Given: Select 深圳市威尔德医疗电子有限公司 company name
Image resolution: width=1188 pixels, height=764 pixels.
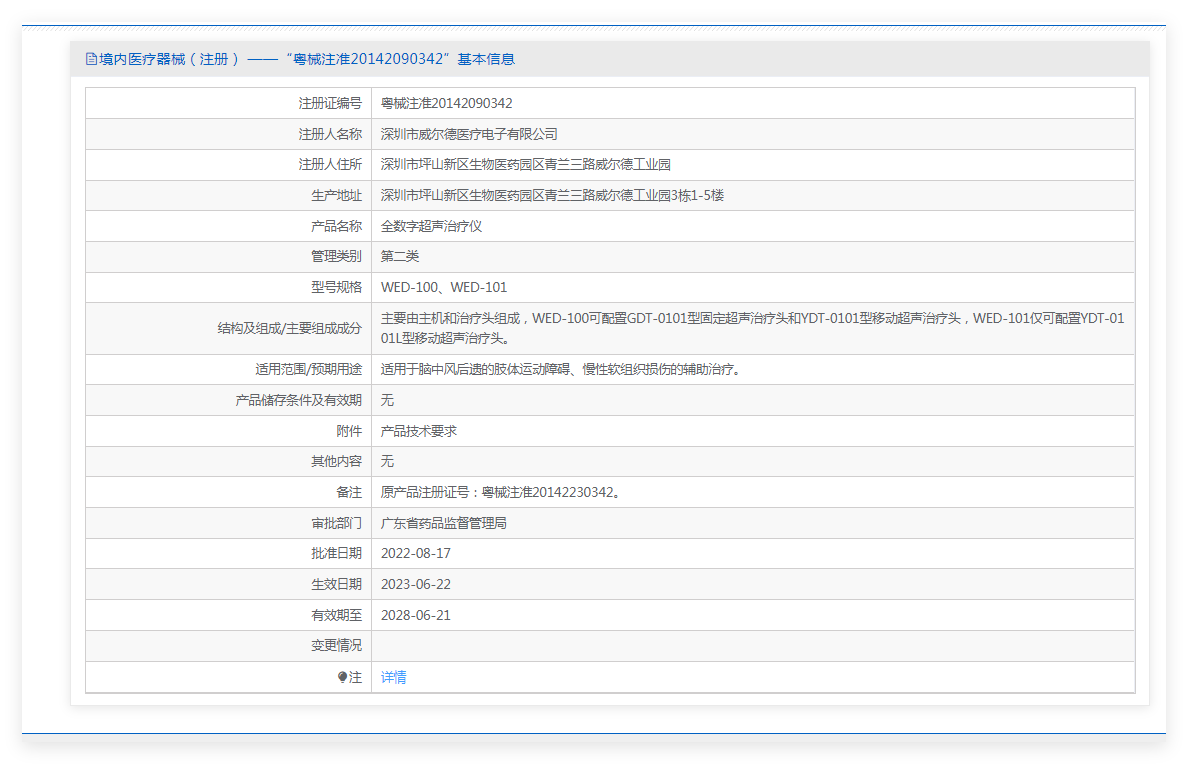Looking at the screenshot, I should pos(469,134).
